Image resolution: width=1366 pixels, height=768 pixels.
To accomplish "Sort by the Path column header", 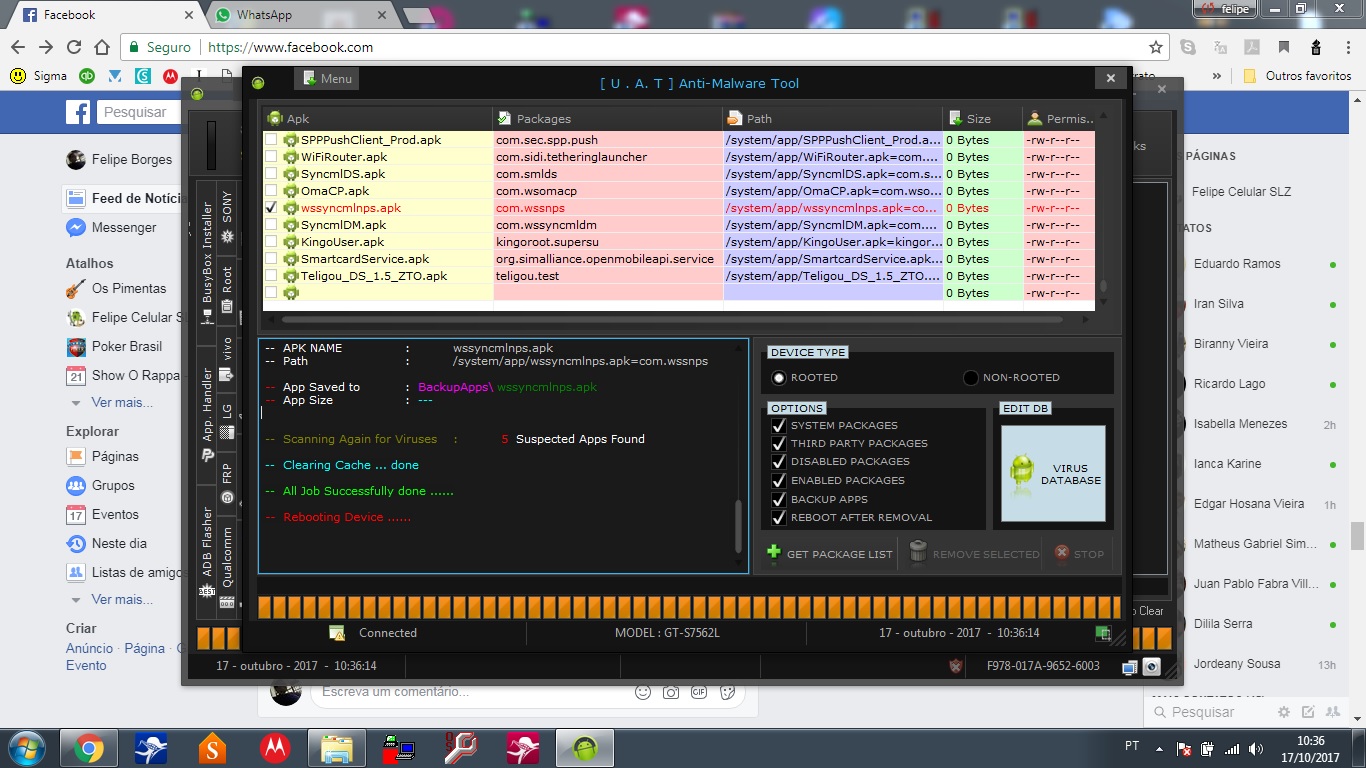I will click(x=833, y=118).
